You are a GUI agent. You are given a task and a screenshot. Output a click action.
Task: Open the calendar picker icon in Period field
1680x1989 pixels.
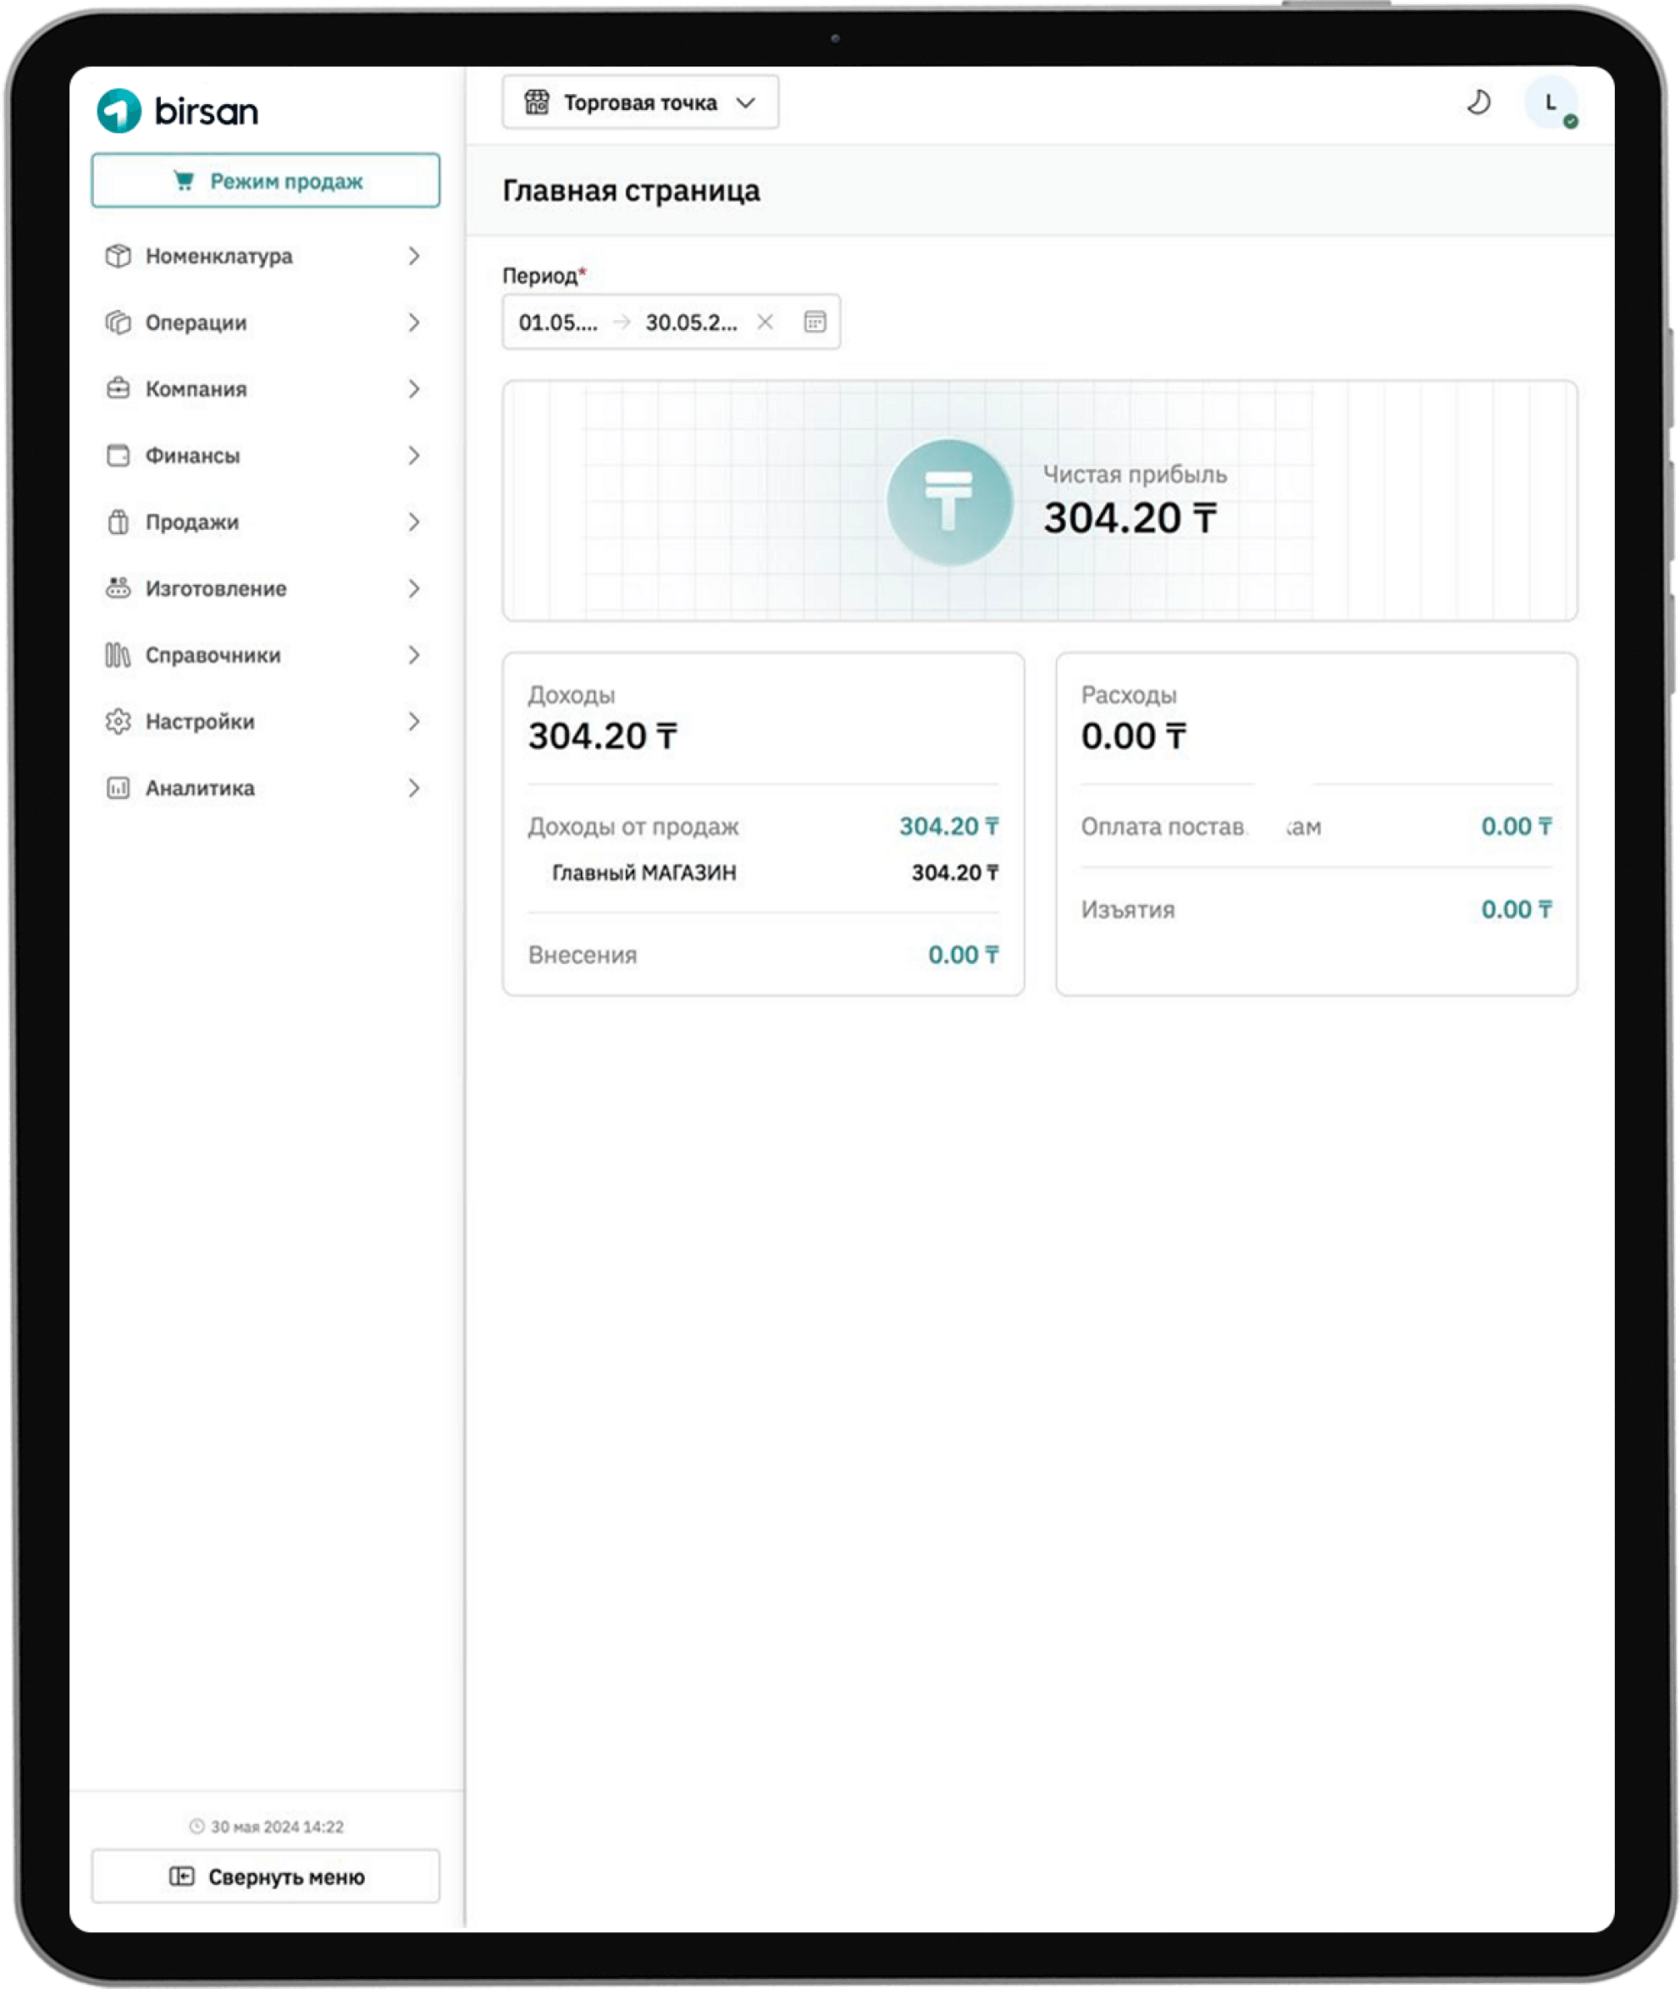(815, 322)
